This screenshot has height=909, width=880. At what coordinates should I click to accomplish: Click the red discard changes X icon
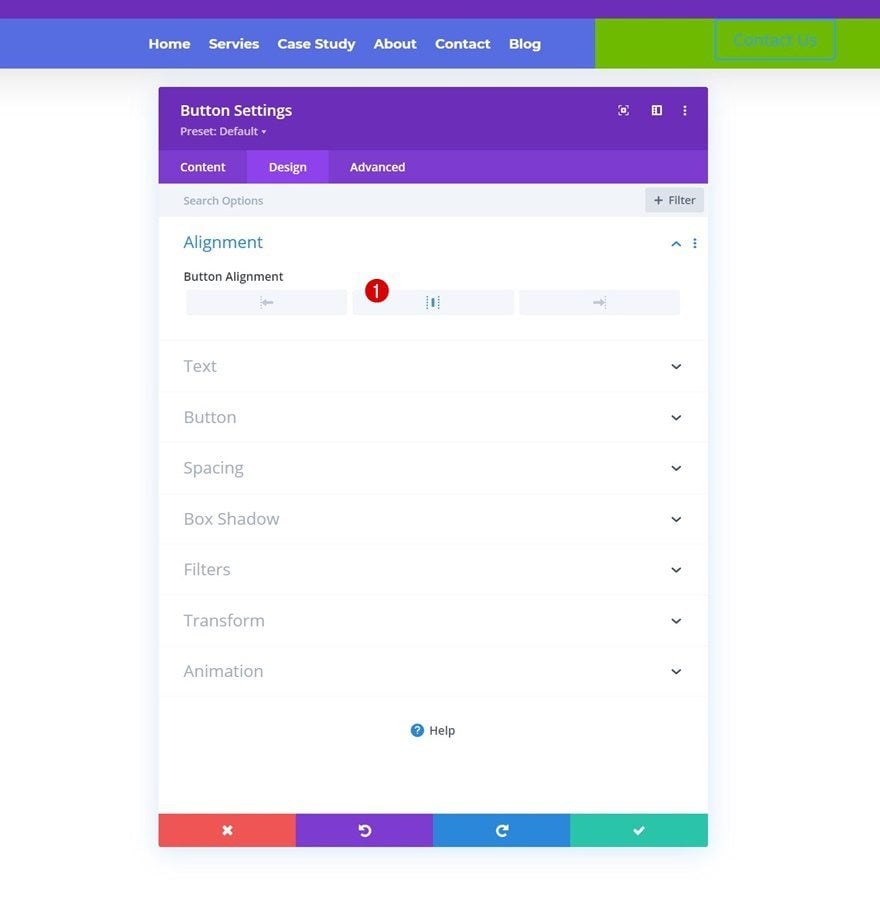[x=227, y=830]
